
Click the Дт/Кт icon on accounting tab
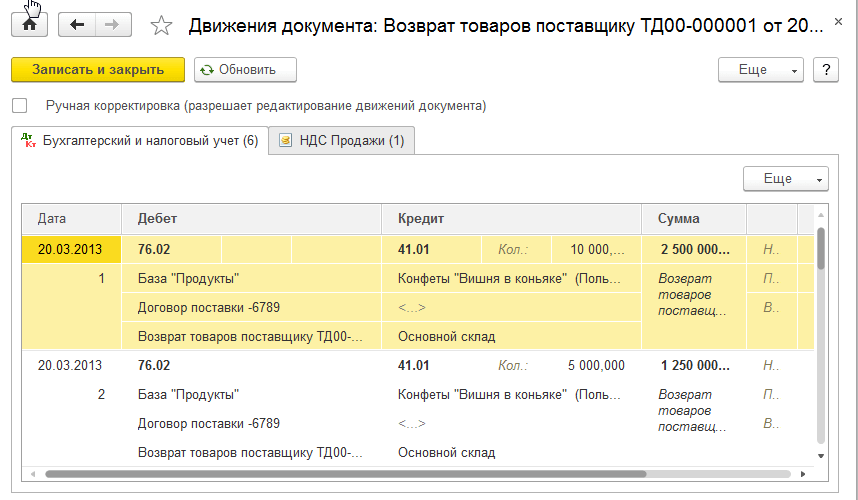pyautogui.click(x=28, y=141)
